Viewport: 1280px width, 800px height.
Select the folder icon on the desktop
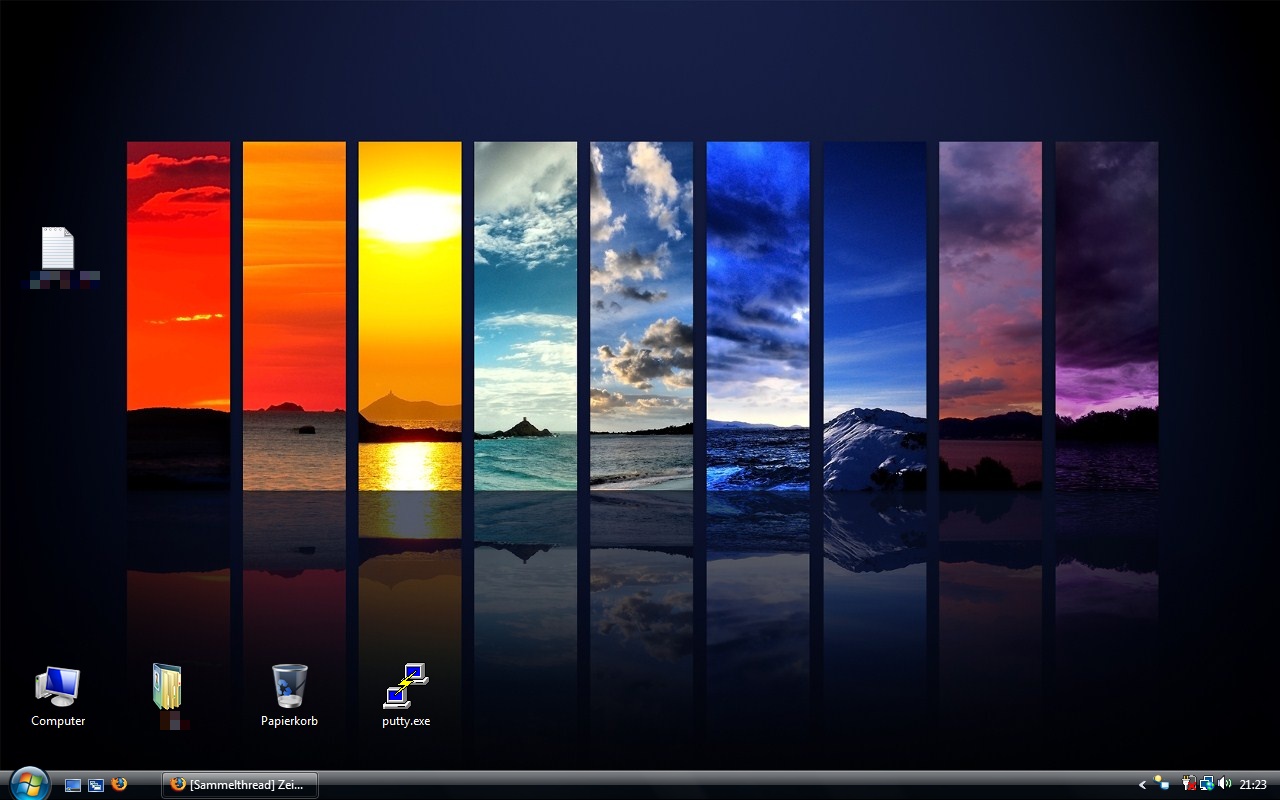[167, 686]
